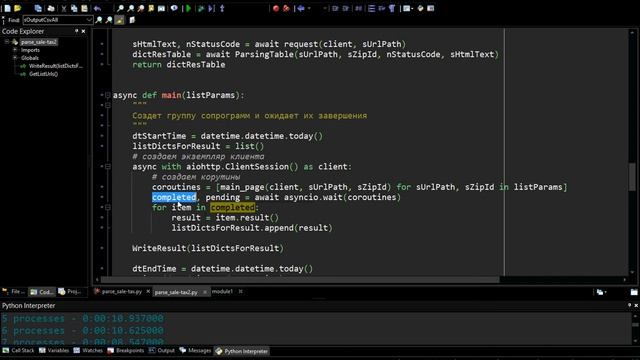
Task: Select the GetListUrls function in Code Explorer
Action: coord(43,74)
